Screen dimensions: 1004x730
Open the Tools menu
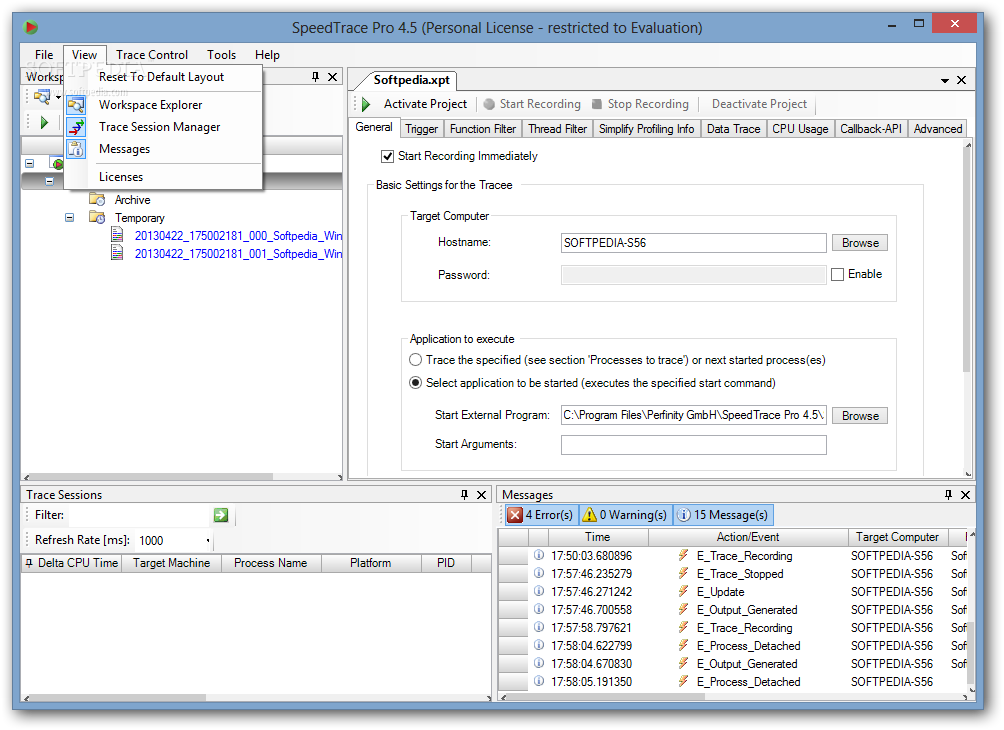pos(222,55)
